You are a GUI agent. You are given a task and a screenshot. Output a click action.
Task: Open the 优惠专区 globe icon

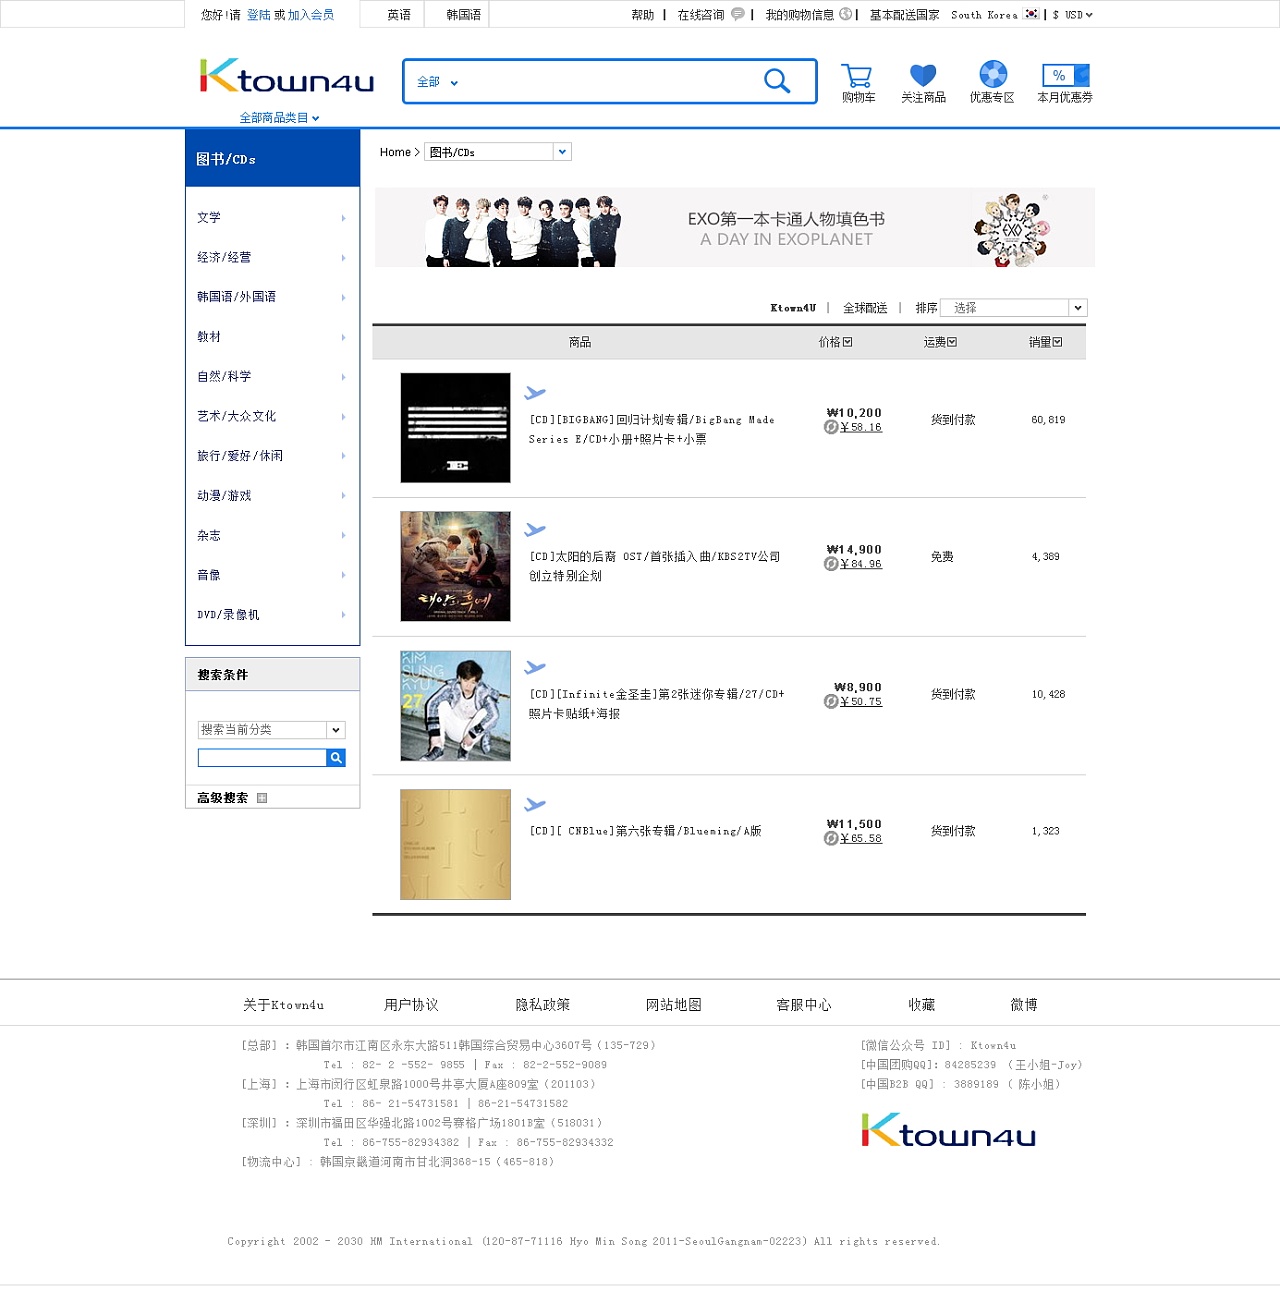coord(991,75)
